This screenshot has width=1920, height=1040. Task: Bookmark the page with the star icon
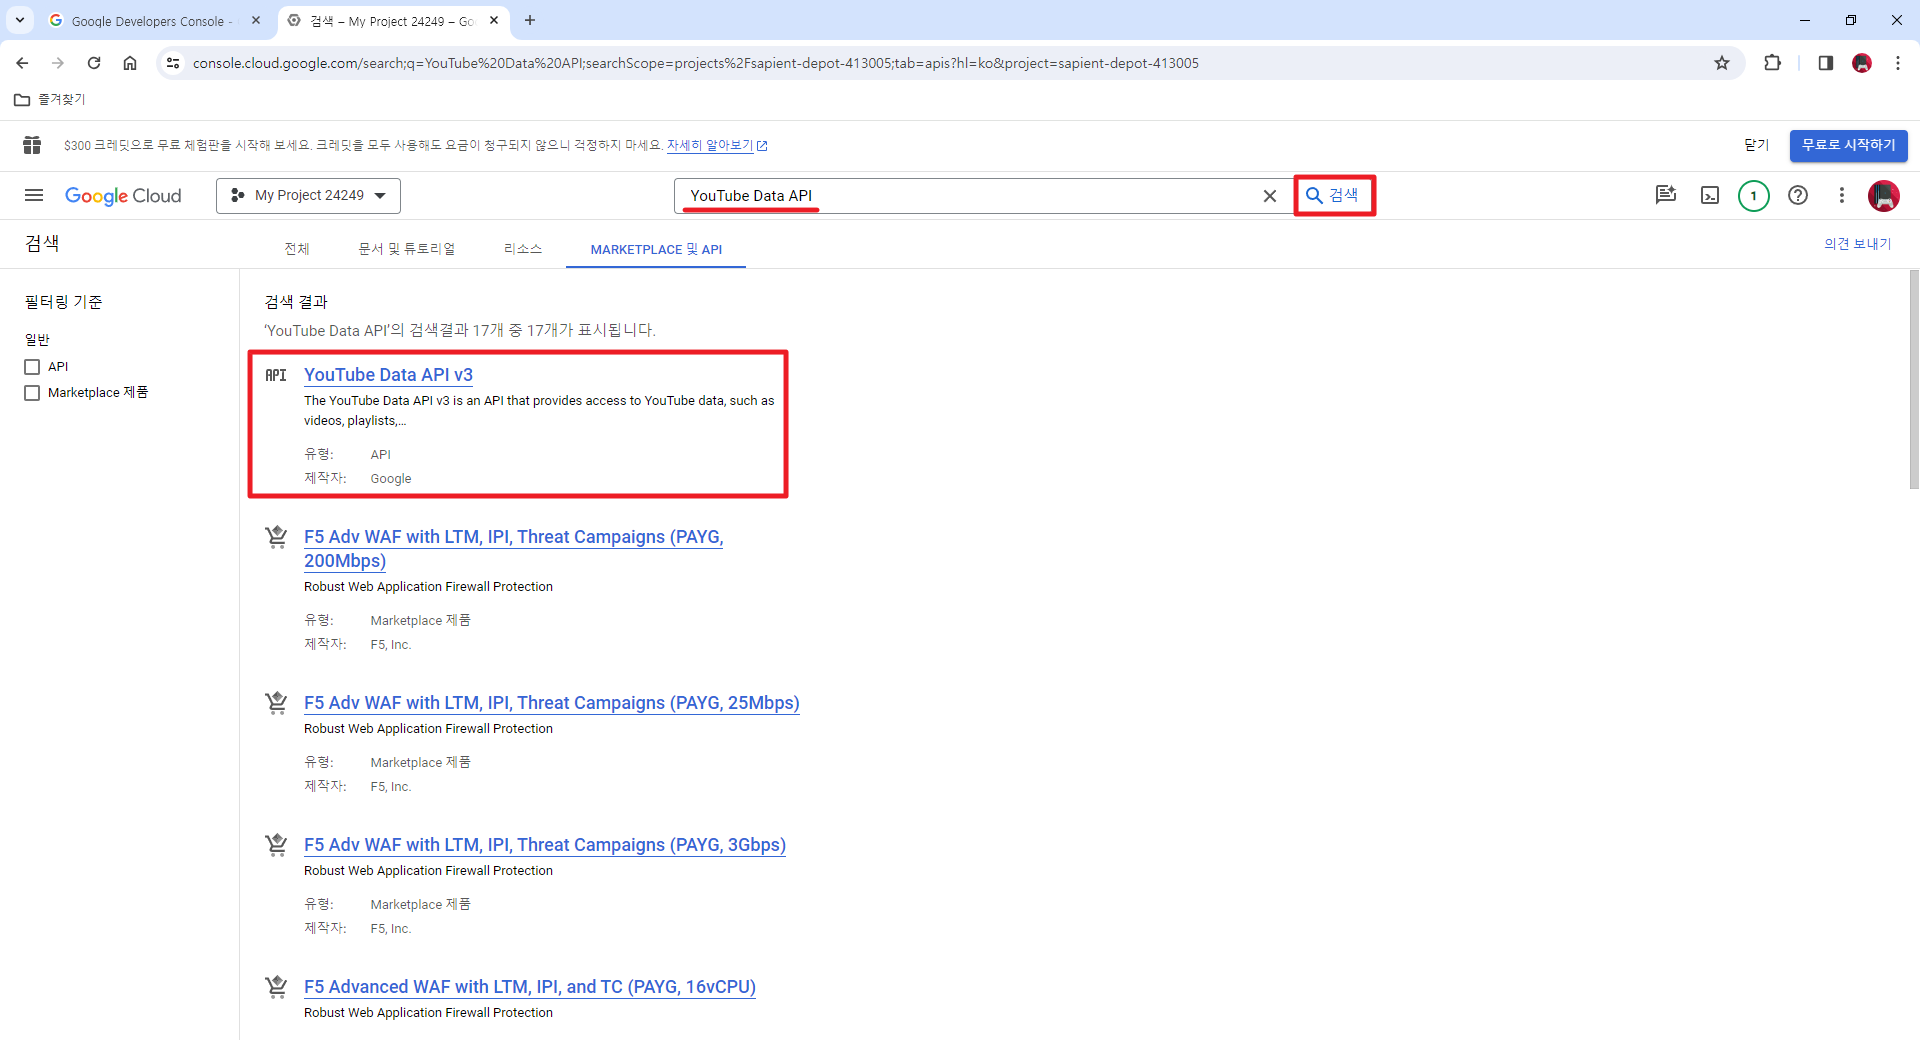(x=1722, y=62)
